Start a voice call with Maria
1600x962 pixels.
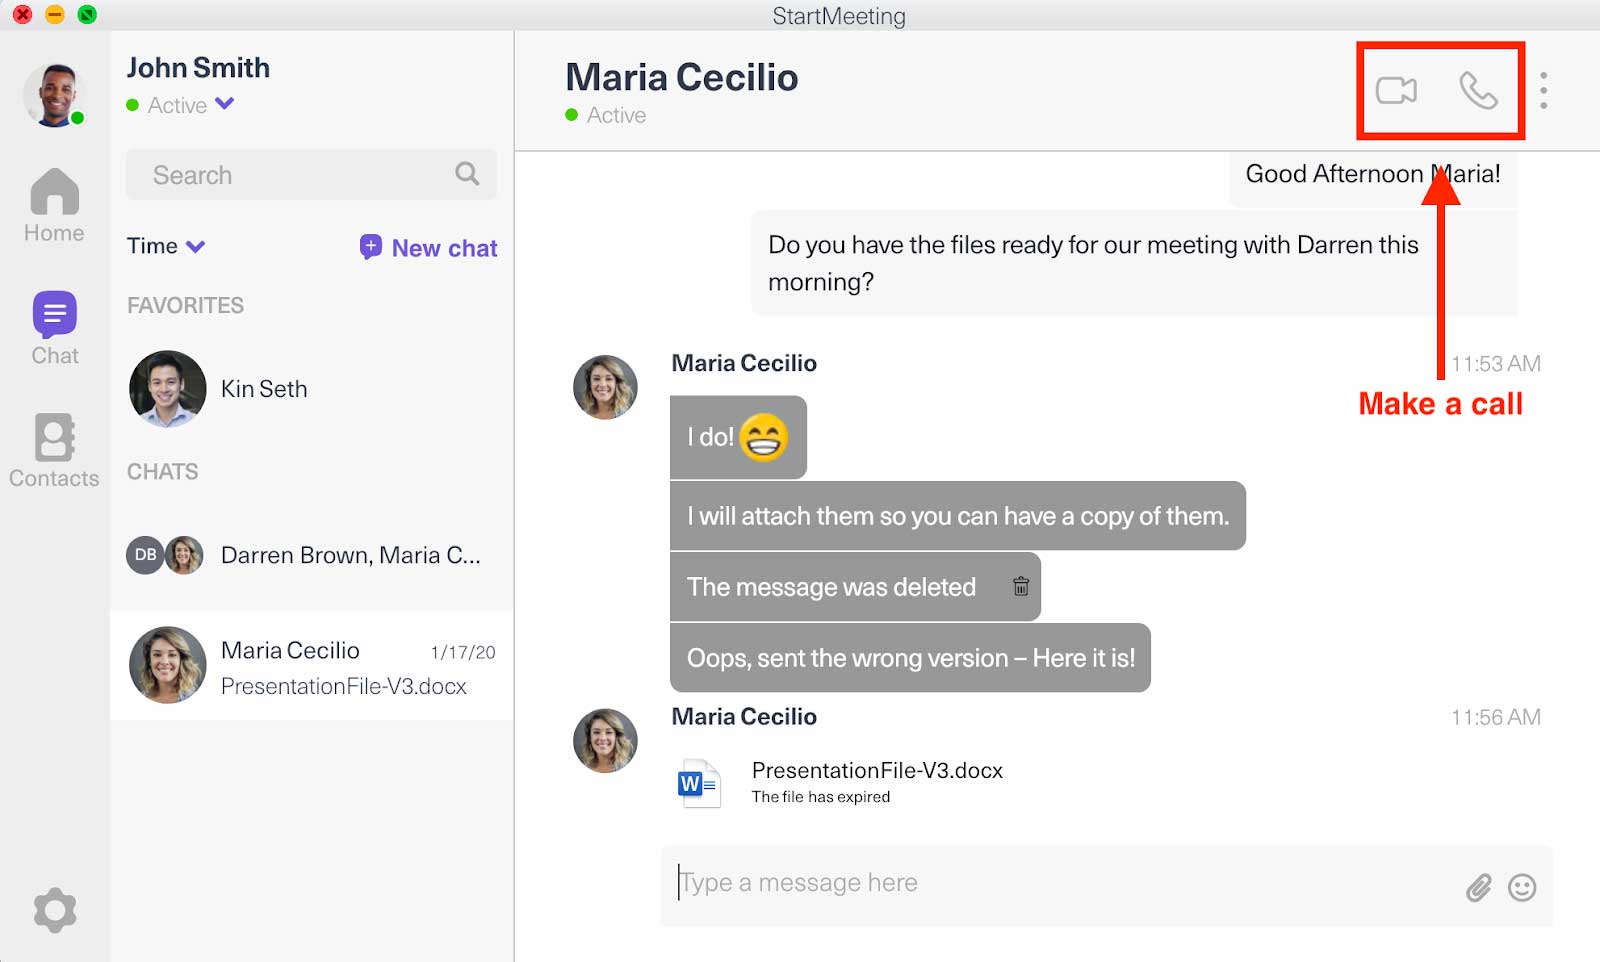tap(1478, 90)
